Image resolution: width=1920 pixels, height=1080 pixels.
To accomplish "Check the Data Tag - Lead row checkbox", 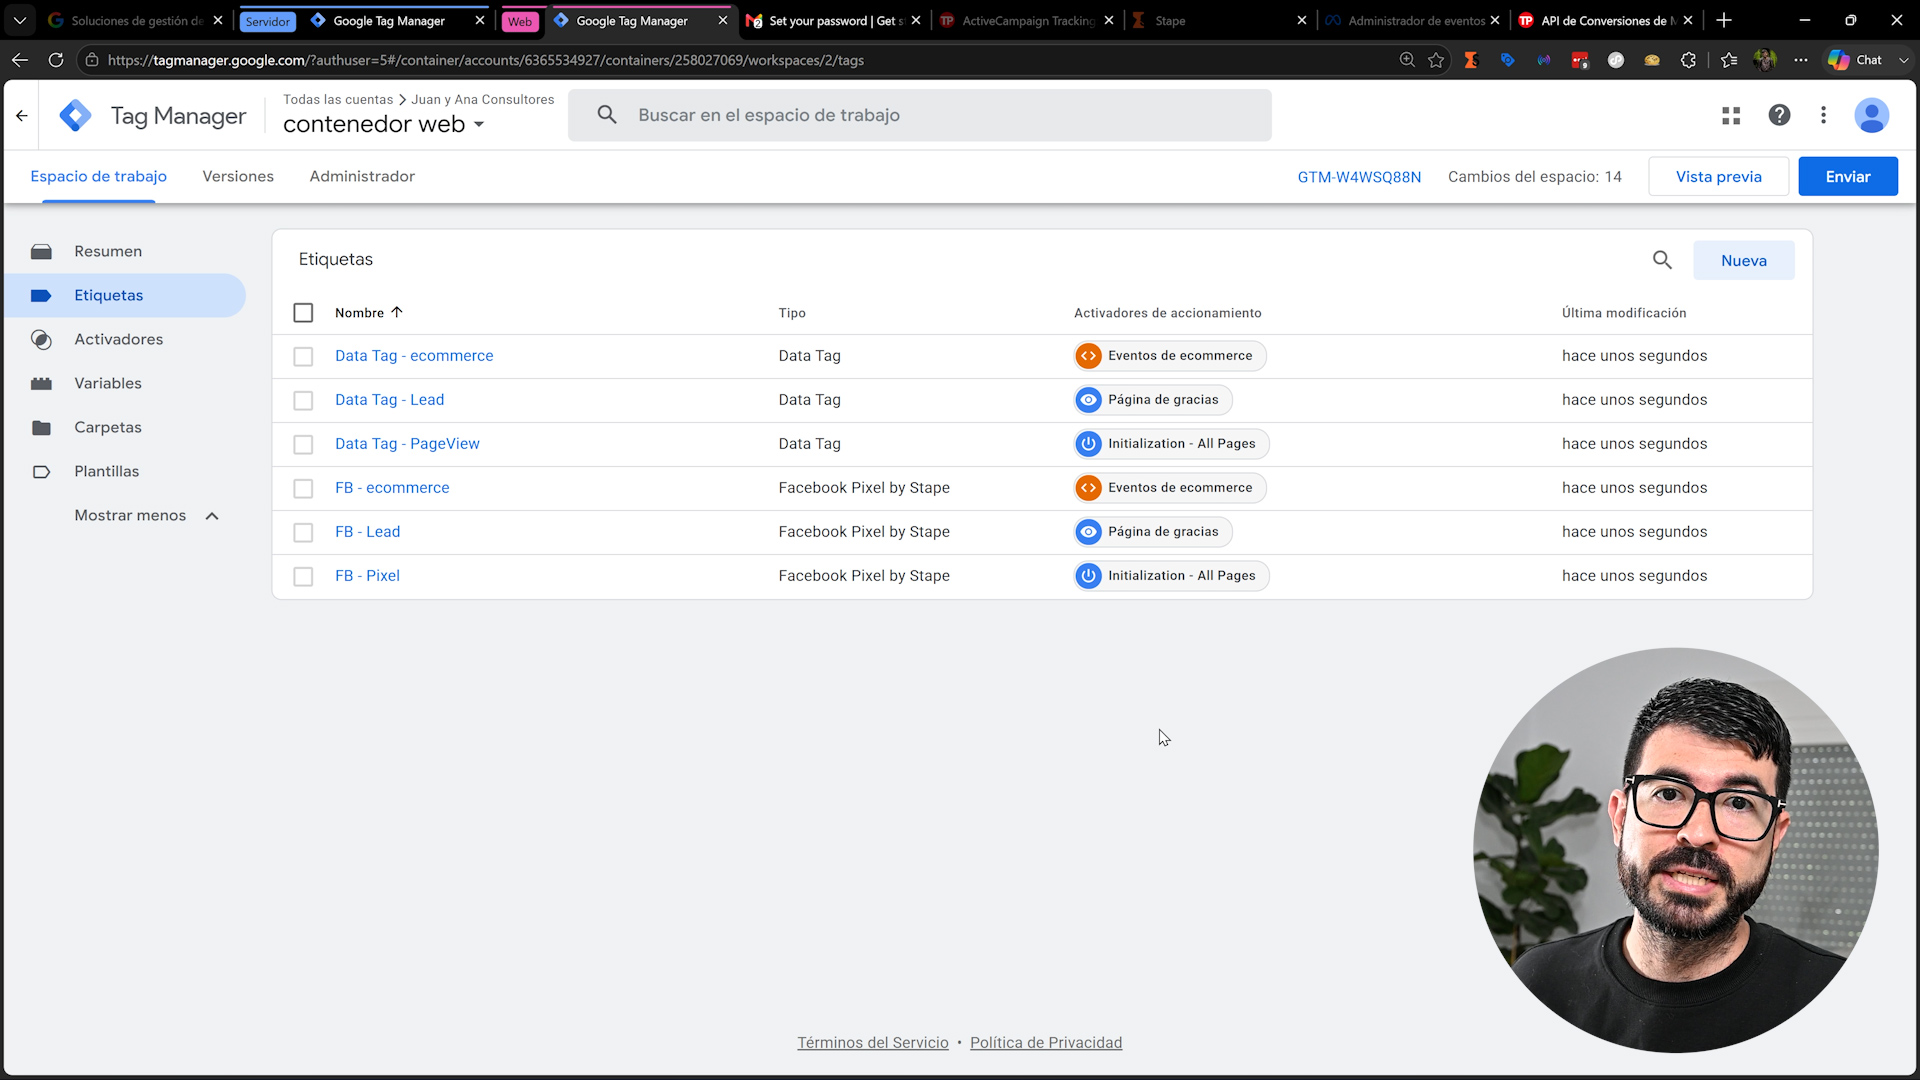I will click(x=303, y=401).
